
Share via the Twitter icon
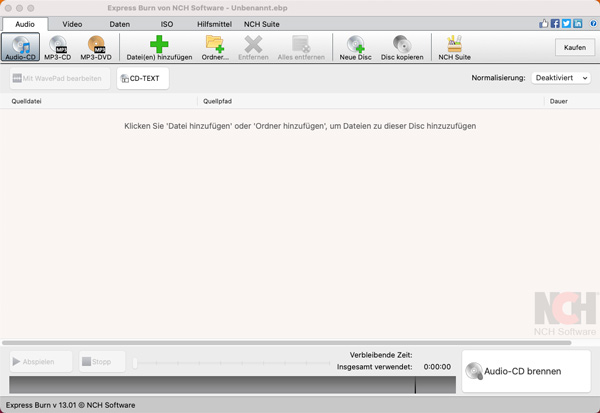tap(566, 24)
